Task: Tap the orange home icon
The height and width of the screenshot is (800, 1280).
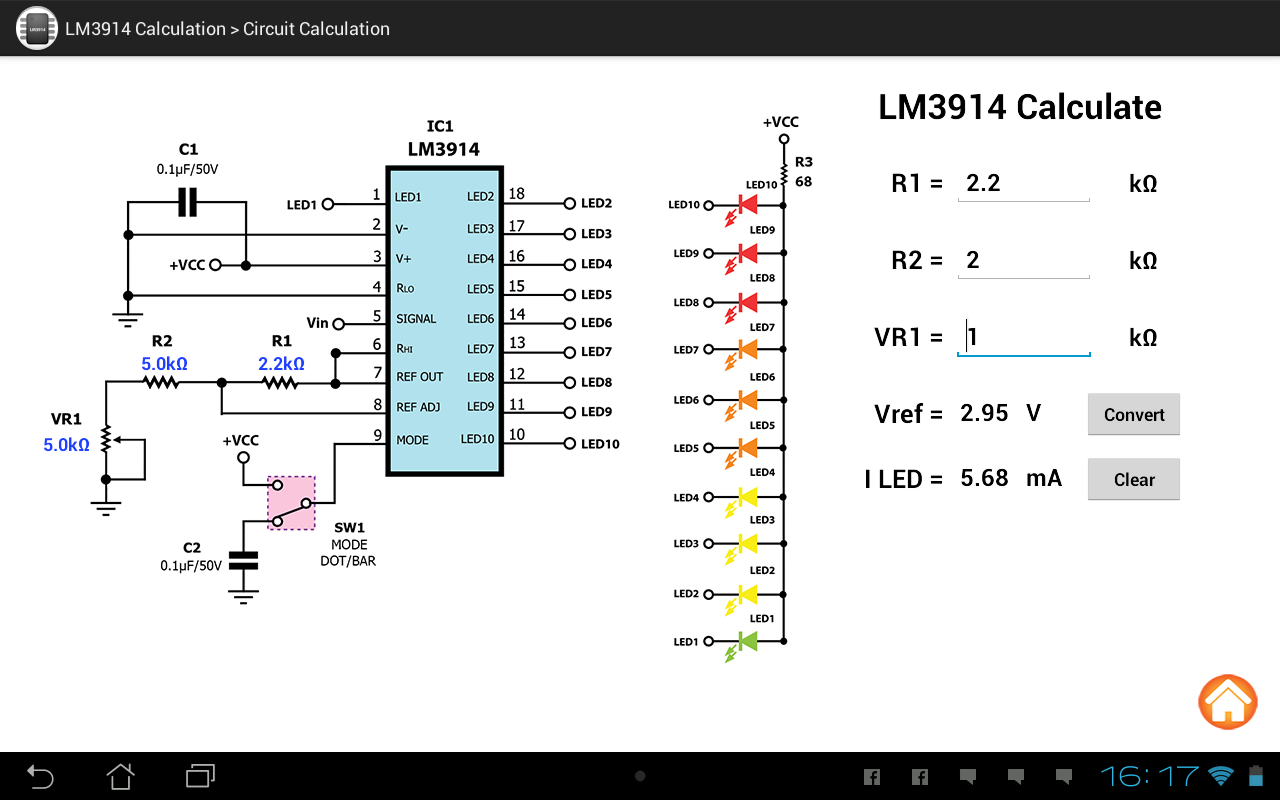Action: [x=1227, y=702]
